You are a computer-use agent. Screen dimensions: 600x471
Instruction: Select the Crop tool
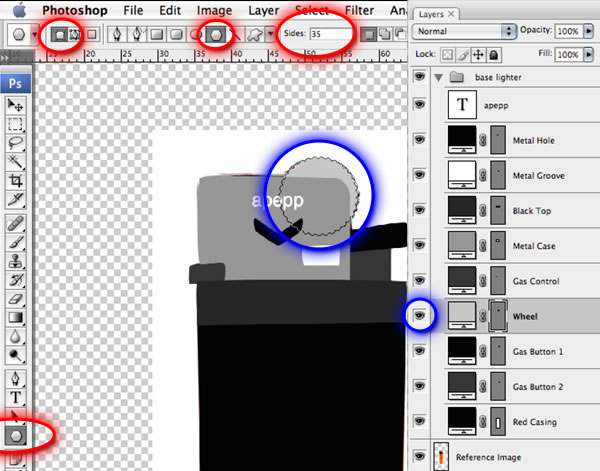(x=16, y=182)
